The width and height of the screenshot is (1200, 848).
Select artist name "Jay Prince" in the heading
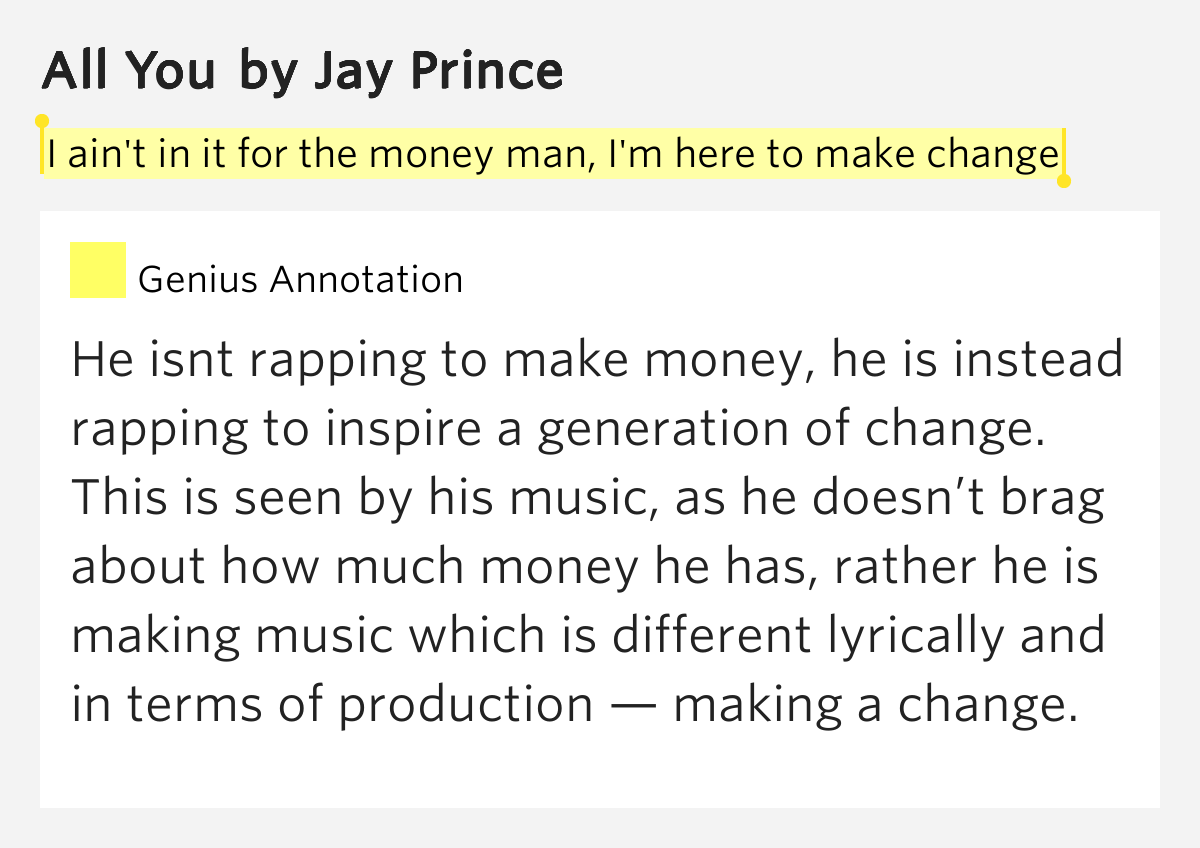(436, 70)
